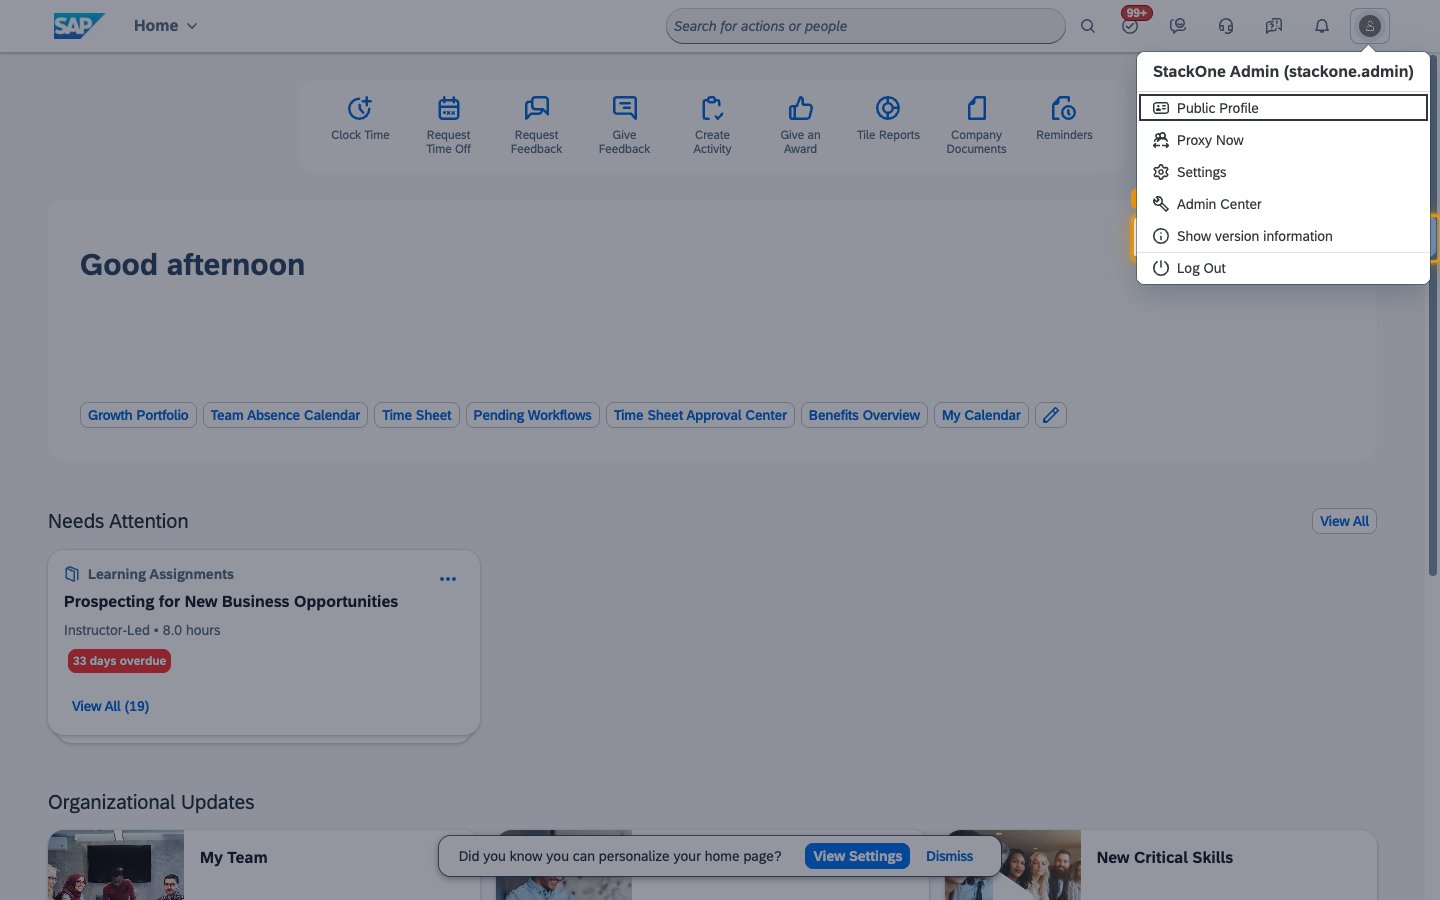Open Settings from the user menu
1440x900 pixels.
[x=1283, y=172]
